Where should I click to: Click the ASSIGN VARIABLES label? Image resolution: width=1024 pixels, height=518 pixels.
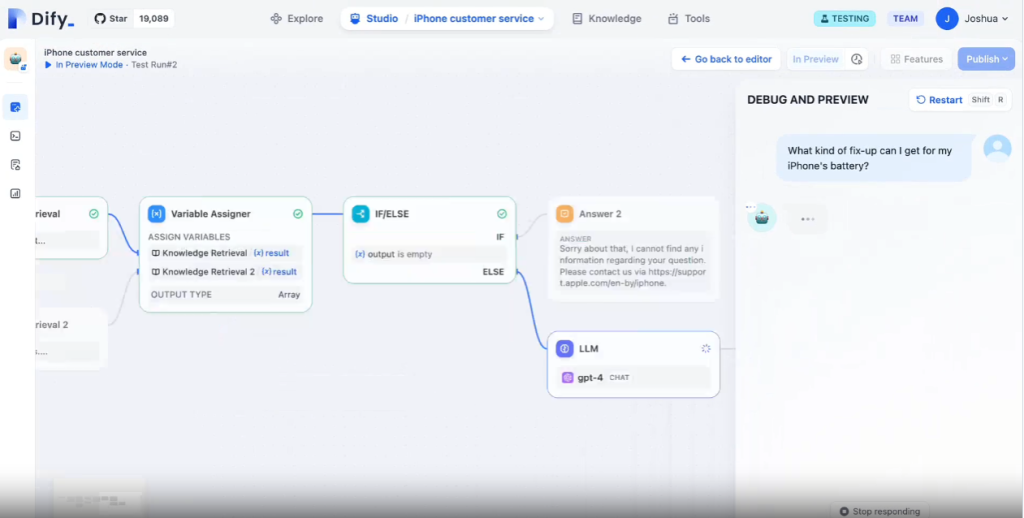[x=189, y=237]
